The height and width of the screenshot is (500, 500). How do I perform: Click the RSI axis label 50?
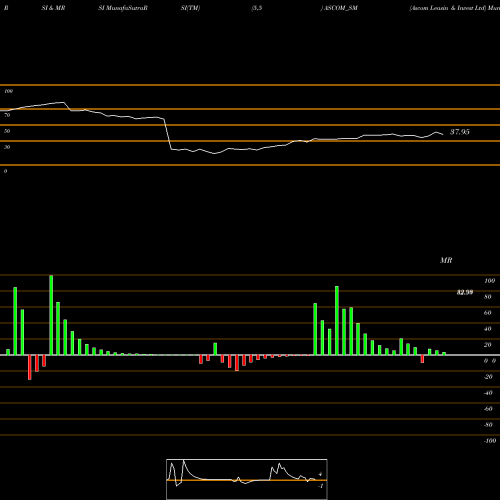(7, 131)
